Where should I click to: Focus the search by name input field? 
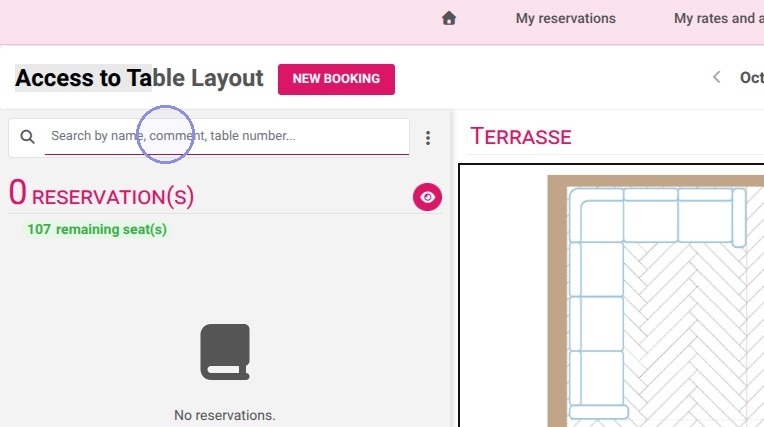tap(227, 136)
